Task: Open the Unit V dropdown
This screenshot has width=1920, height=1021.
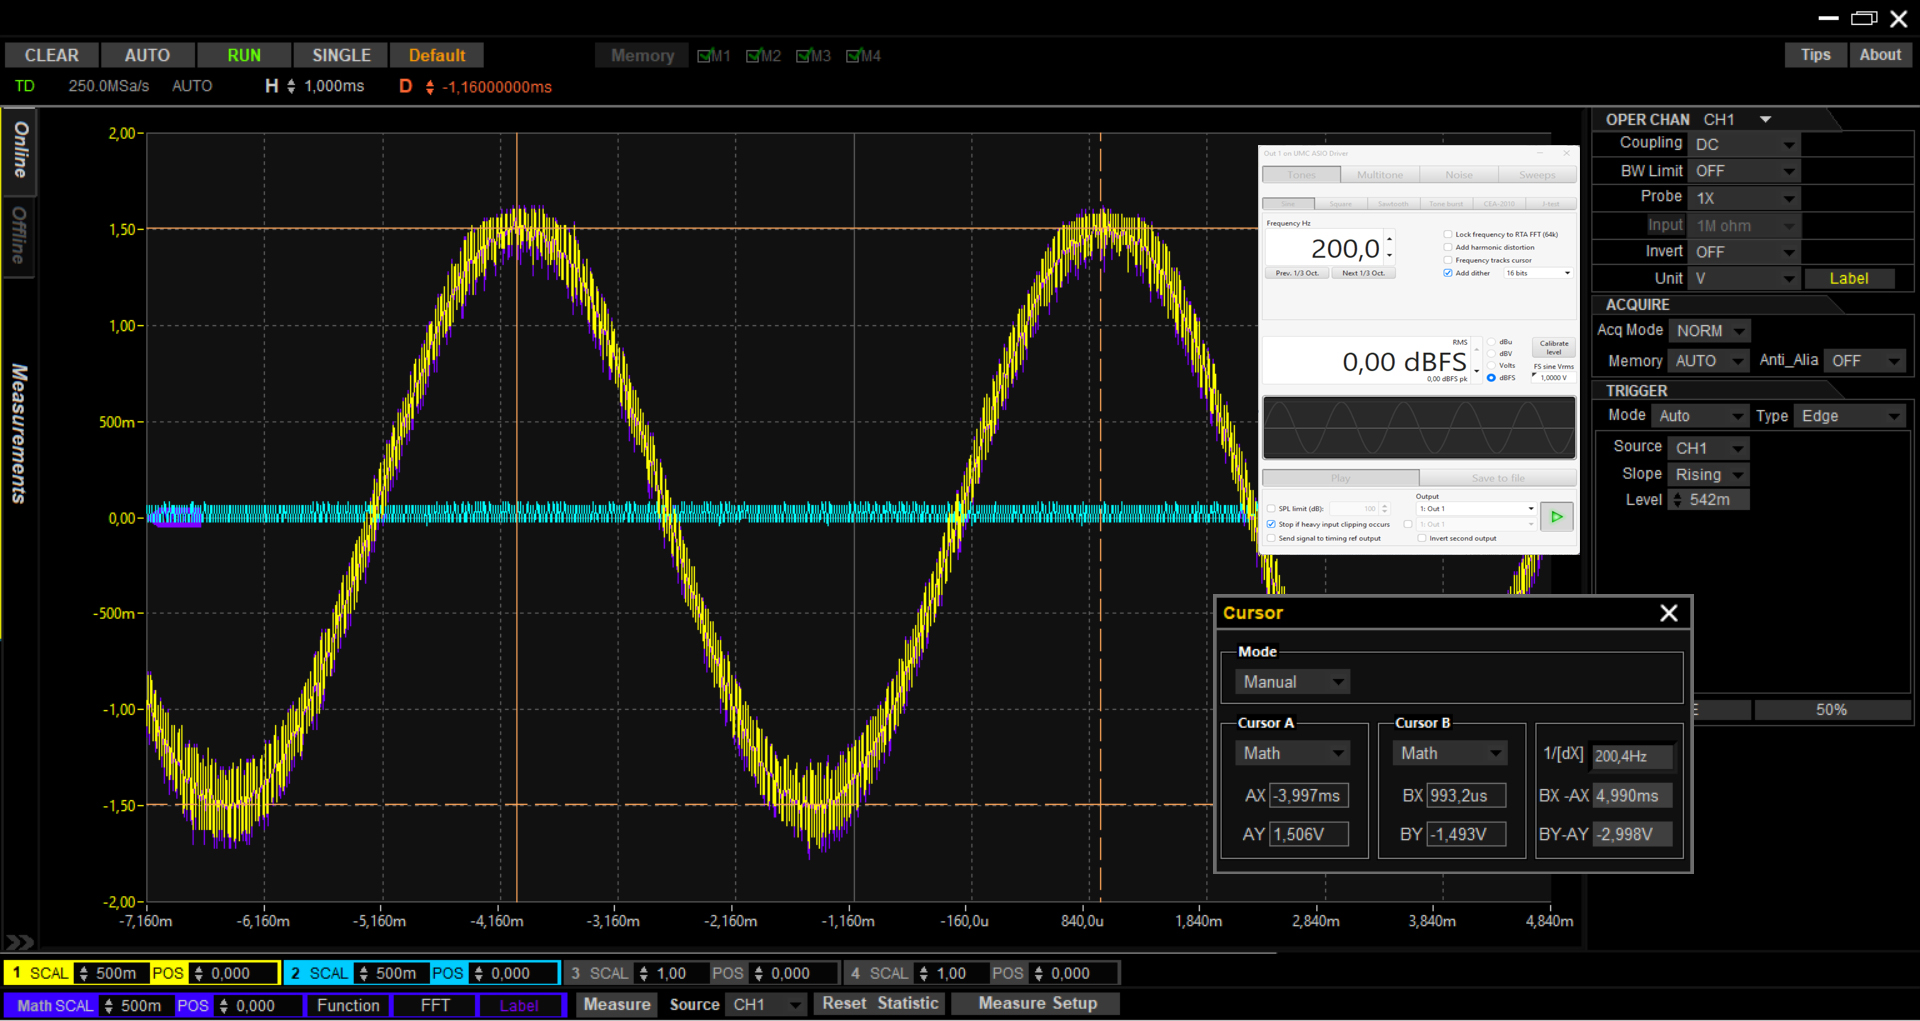Action: click(1743, 279)
